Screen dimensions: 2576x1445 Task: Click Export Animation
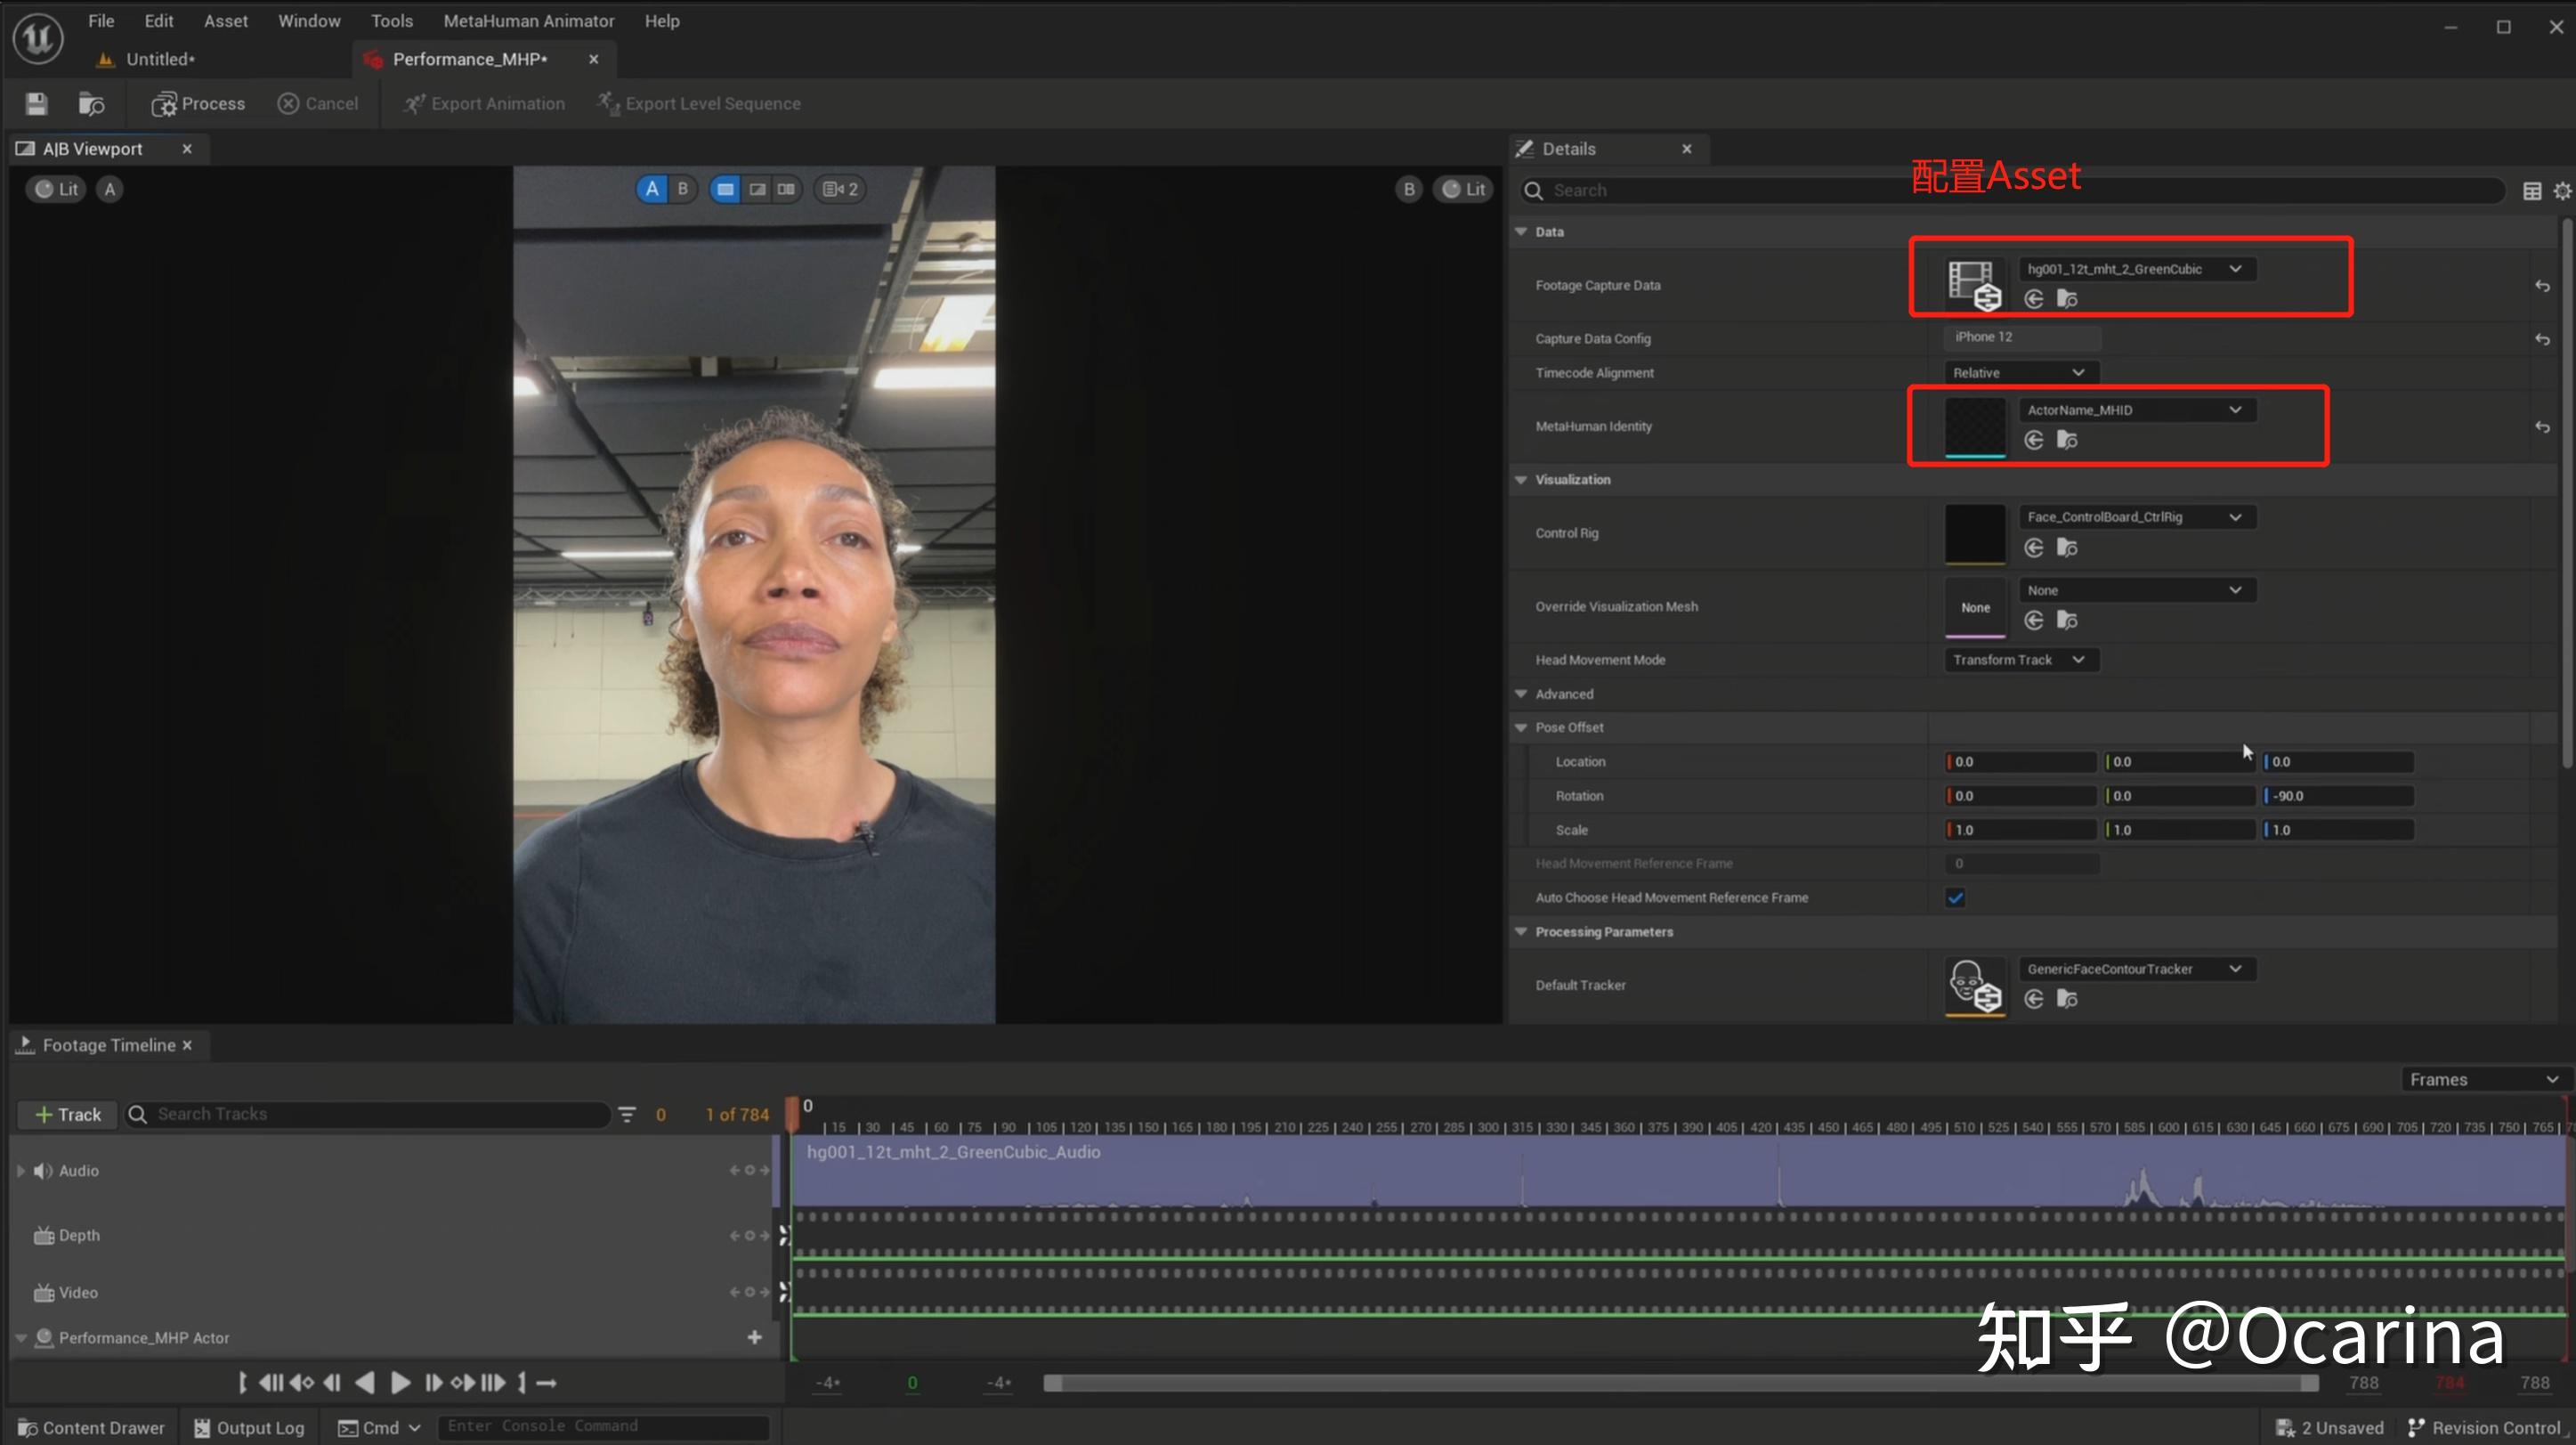484,103
